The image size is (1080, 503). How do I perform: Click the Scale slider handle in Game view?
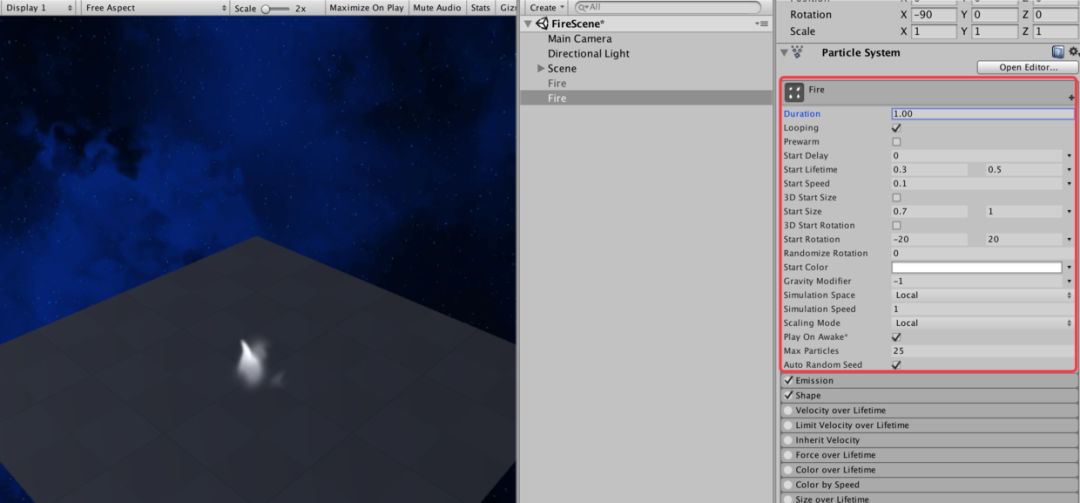click(266, 8)
